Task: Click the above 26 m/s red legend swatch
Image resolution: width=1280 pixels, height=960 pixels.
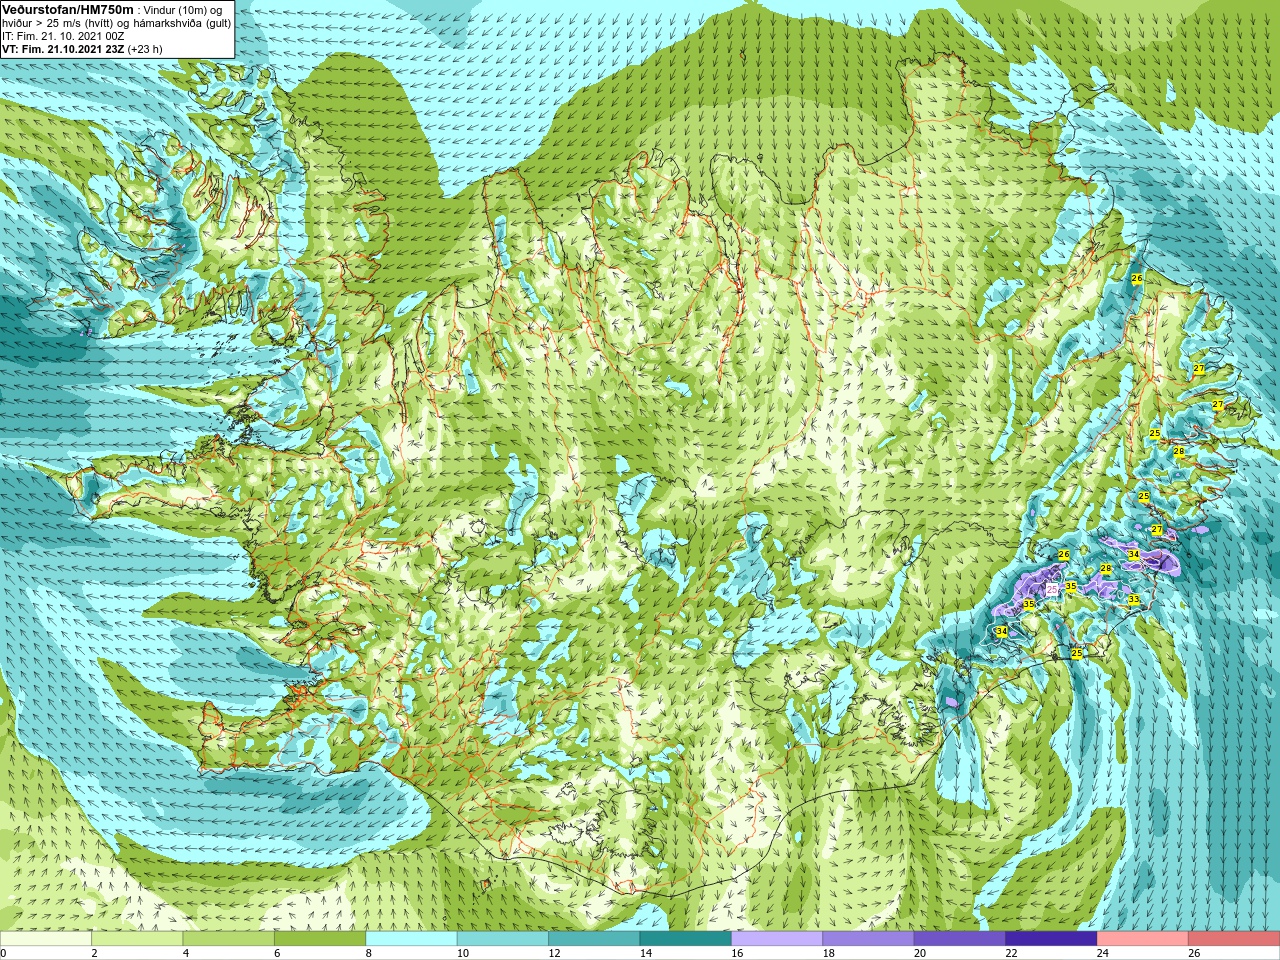Action: (x=1234, y=939)
